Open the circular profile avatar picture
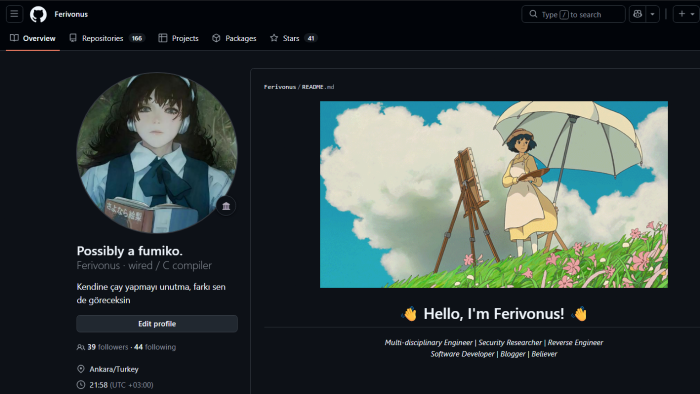700x394 pixels. click(157, 153)
